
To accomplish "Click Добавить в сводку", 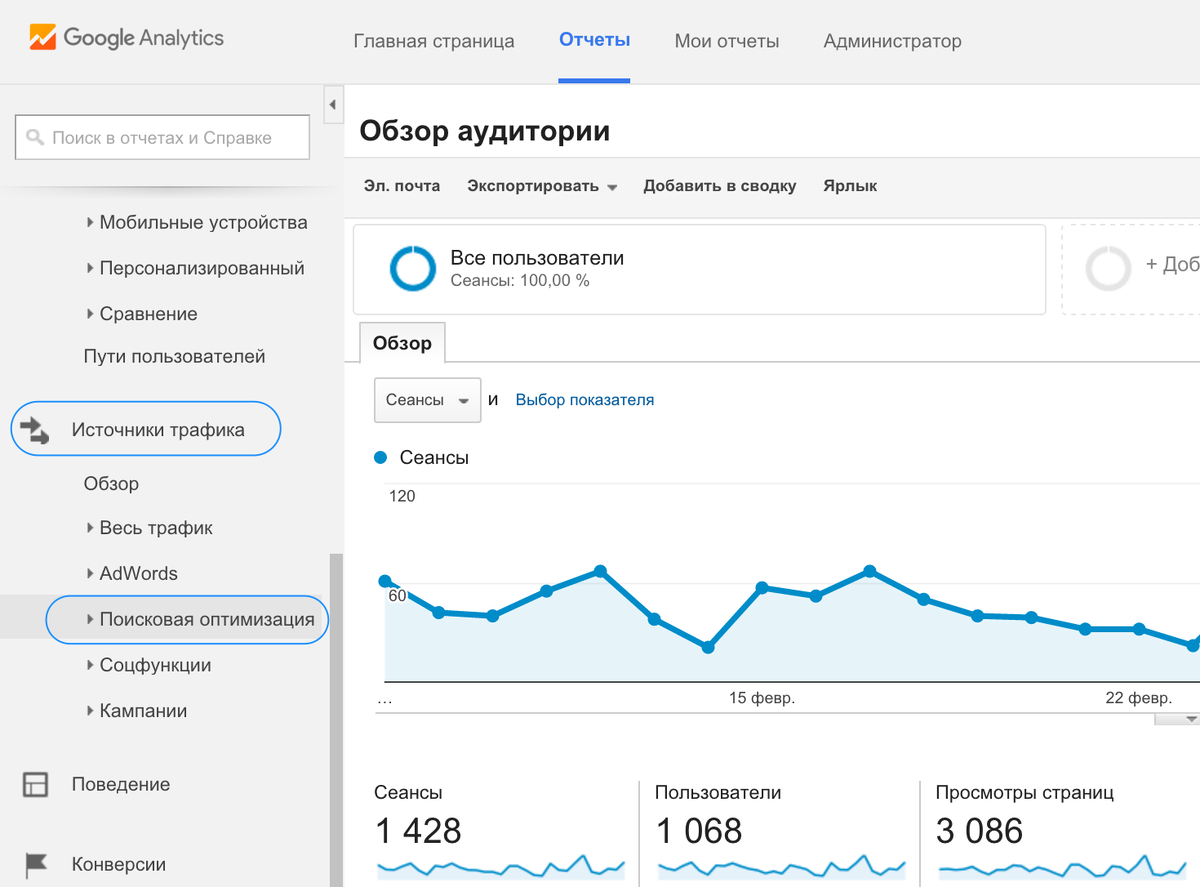I will pyautogui.click(x=720, y=186).
